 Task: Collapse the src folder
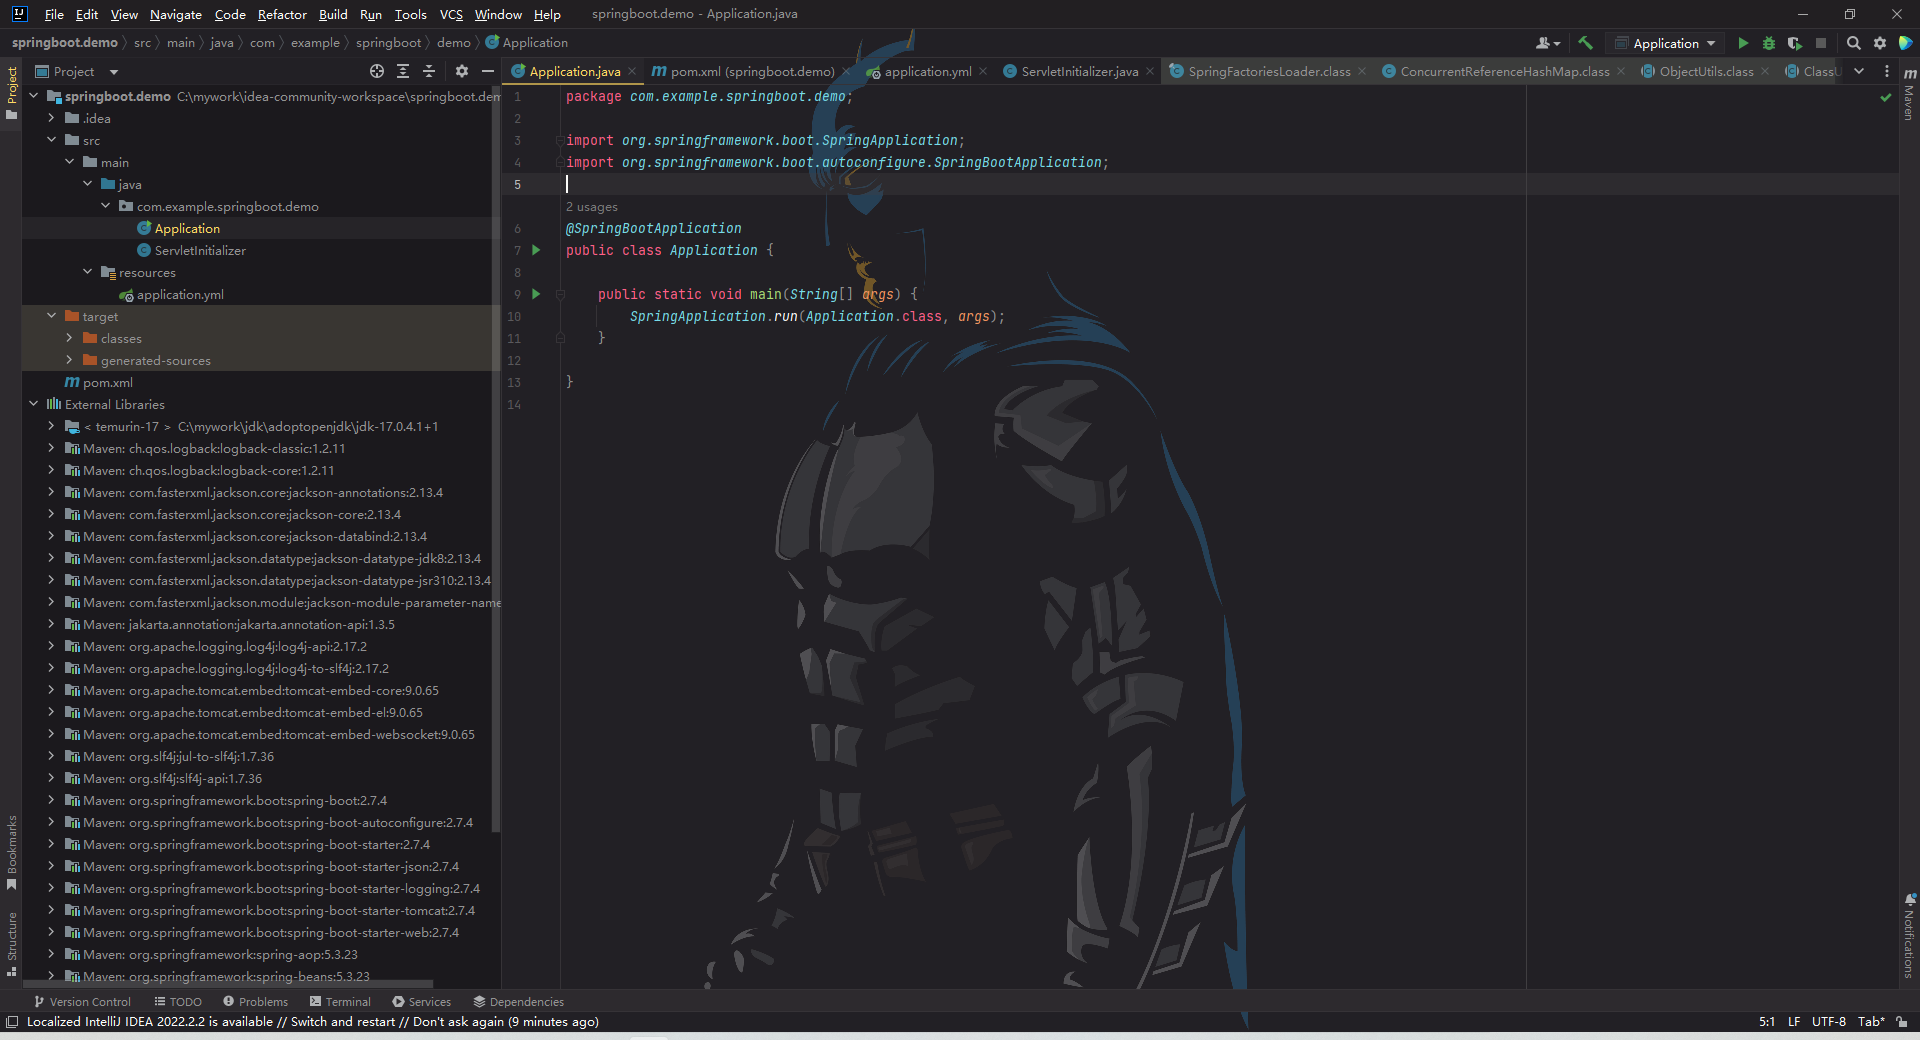(x=51, y=140)
